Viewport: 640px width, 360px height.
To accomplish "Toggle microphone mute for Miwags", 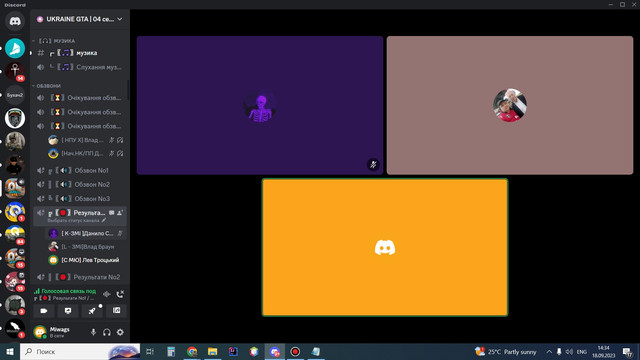I will click(x=93, y=332).
